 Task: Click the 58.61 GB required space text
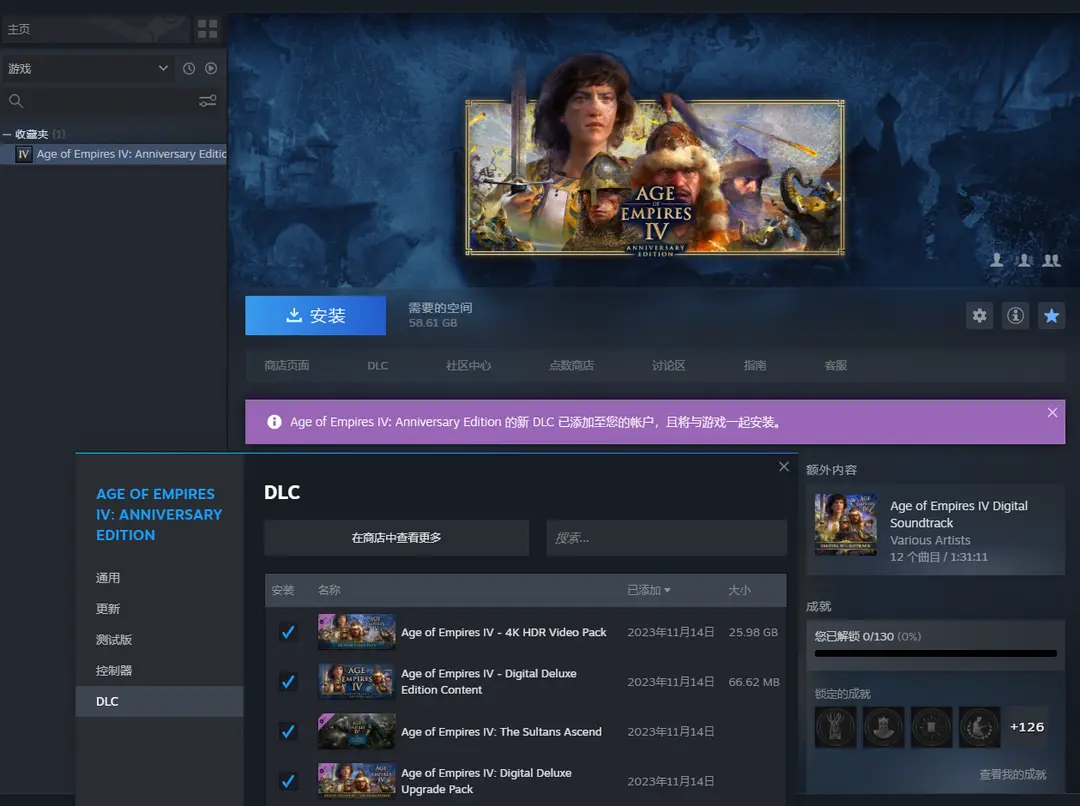click(433, 323)
